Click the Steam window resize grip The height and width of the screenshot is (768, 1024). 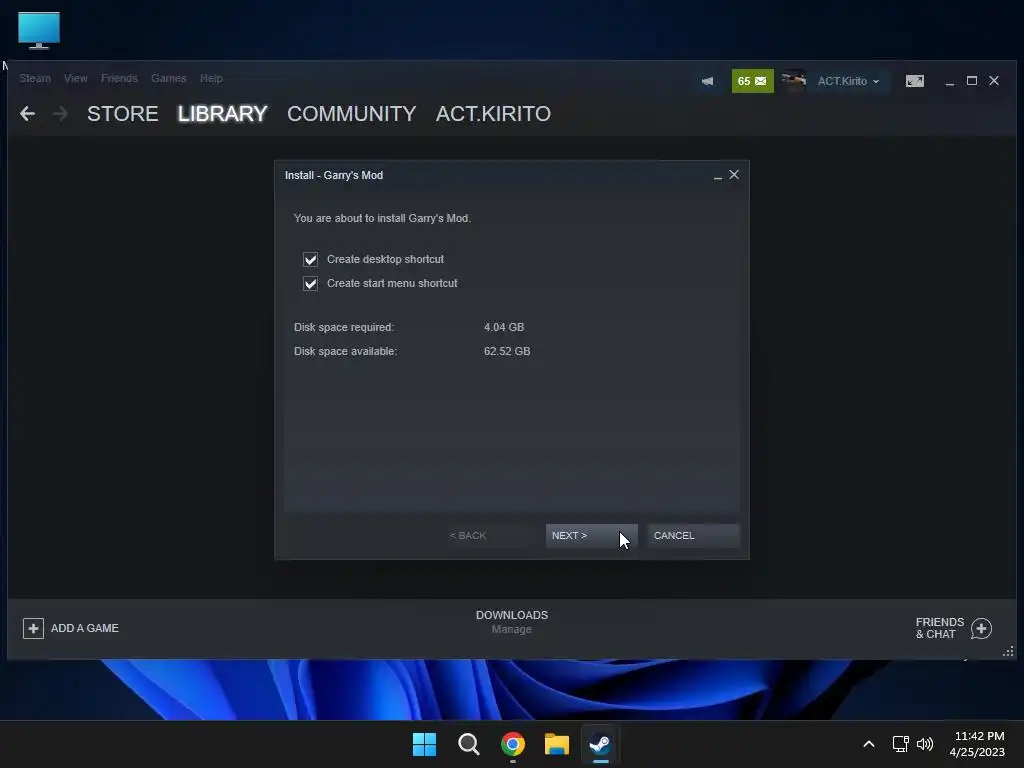[1008, 651]
